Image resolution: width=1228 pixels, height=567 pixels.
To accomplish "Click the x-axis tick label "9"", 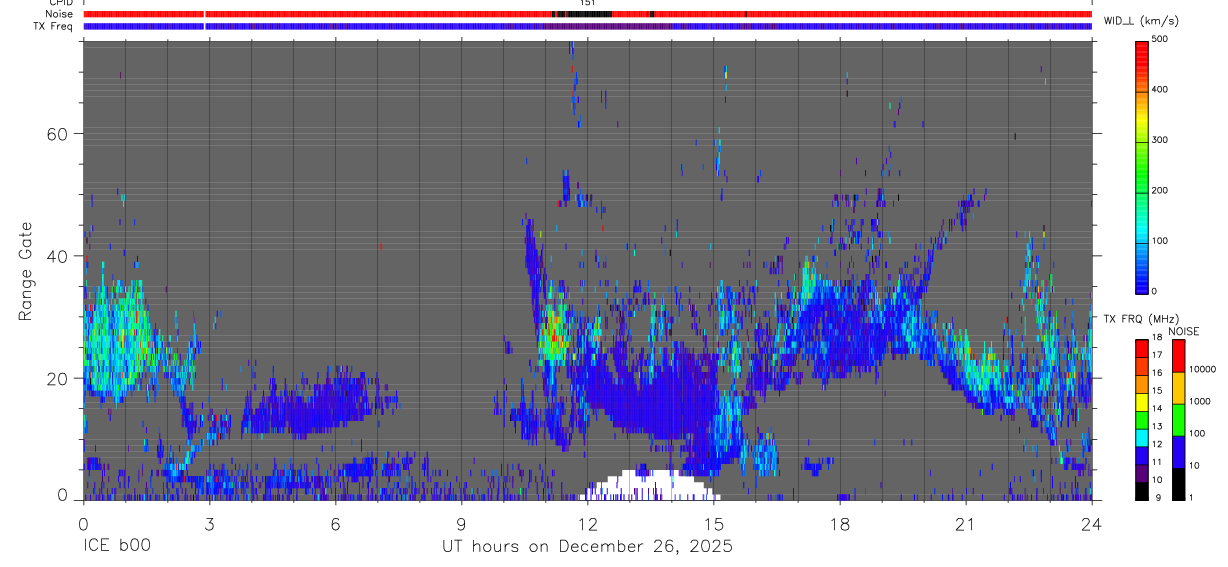I will (x=461, y=524).
